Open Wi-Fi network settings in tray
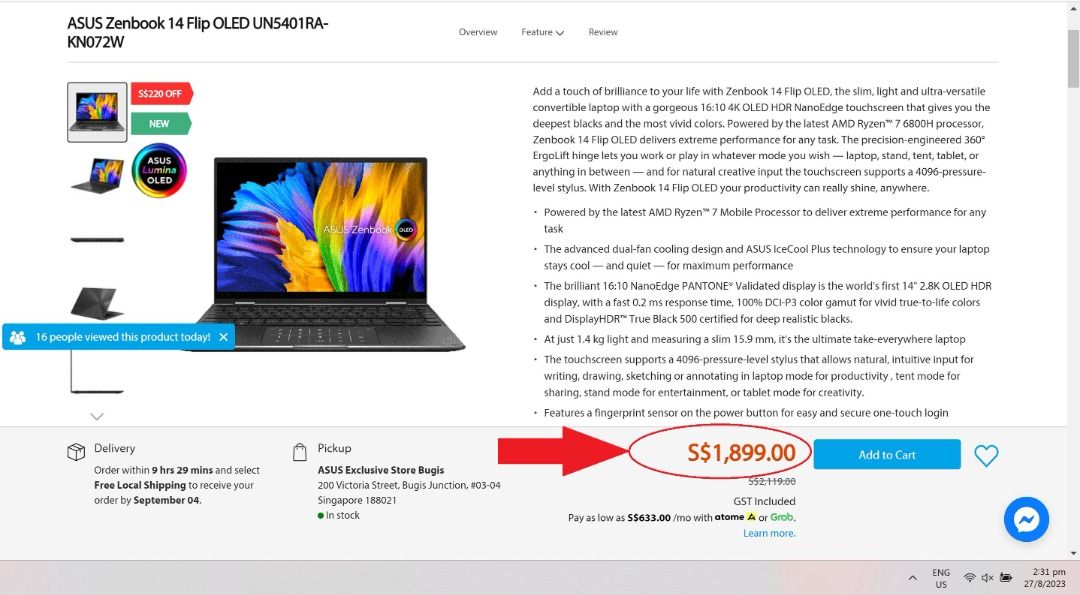Screen dimensions: 1080x595 coord(969,577)
